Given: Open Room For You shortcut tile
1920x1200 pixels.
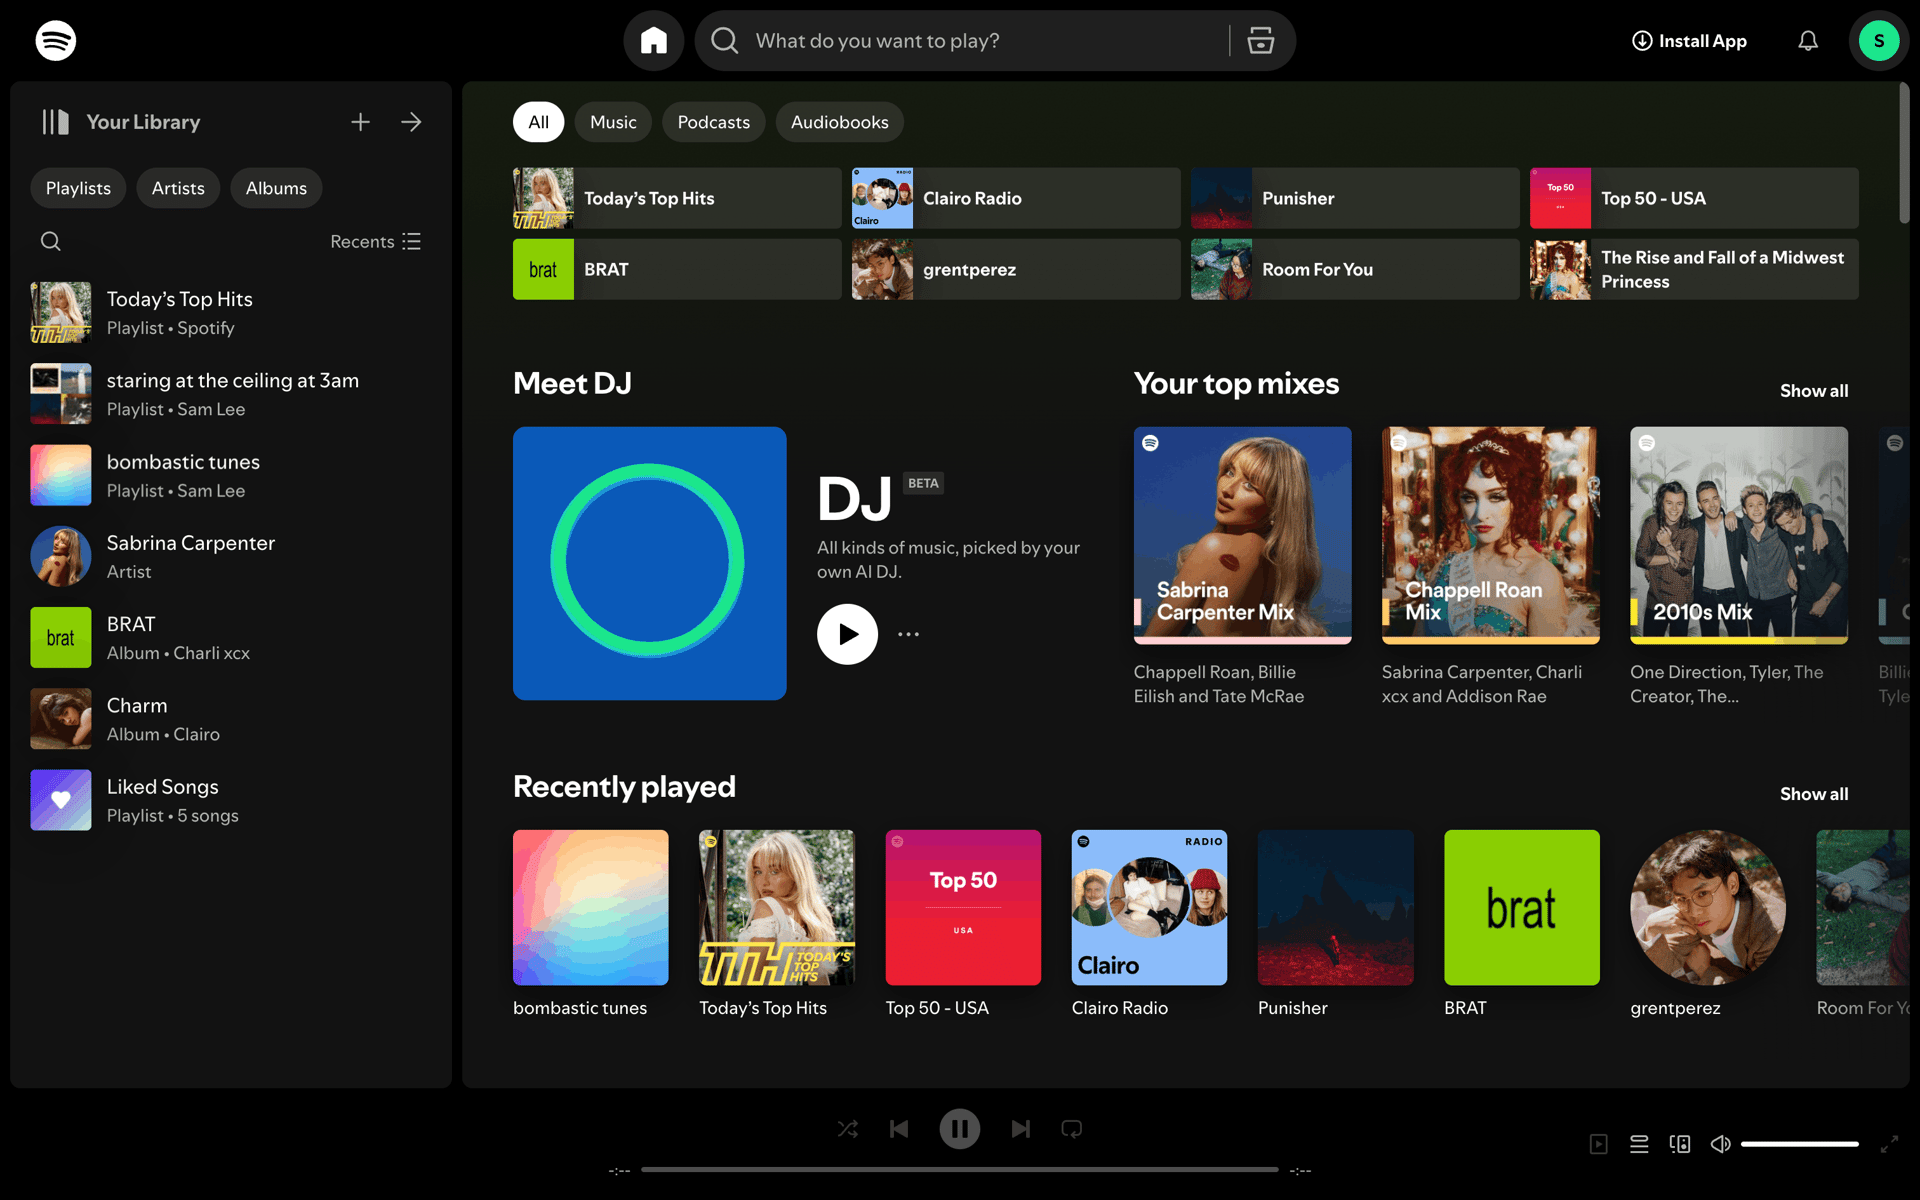Looking at the screenshot, I should [1355, 269].
